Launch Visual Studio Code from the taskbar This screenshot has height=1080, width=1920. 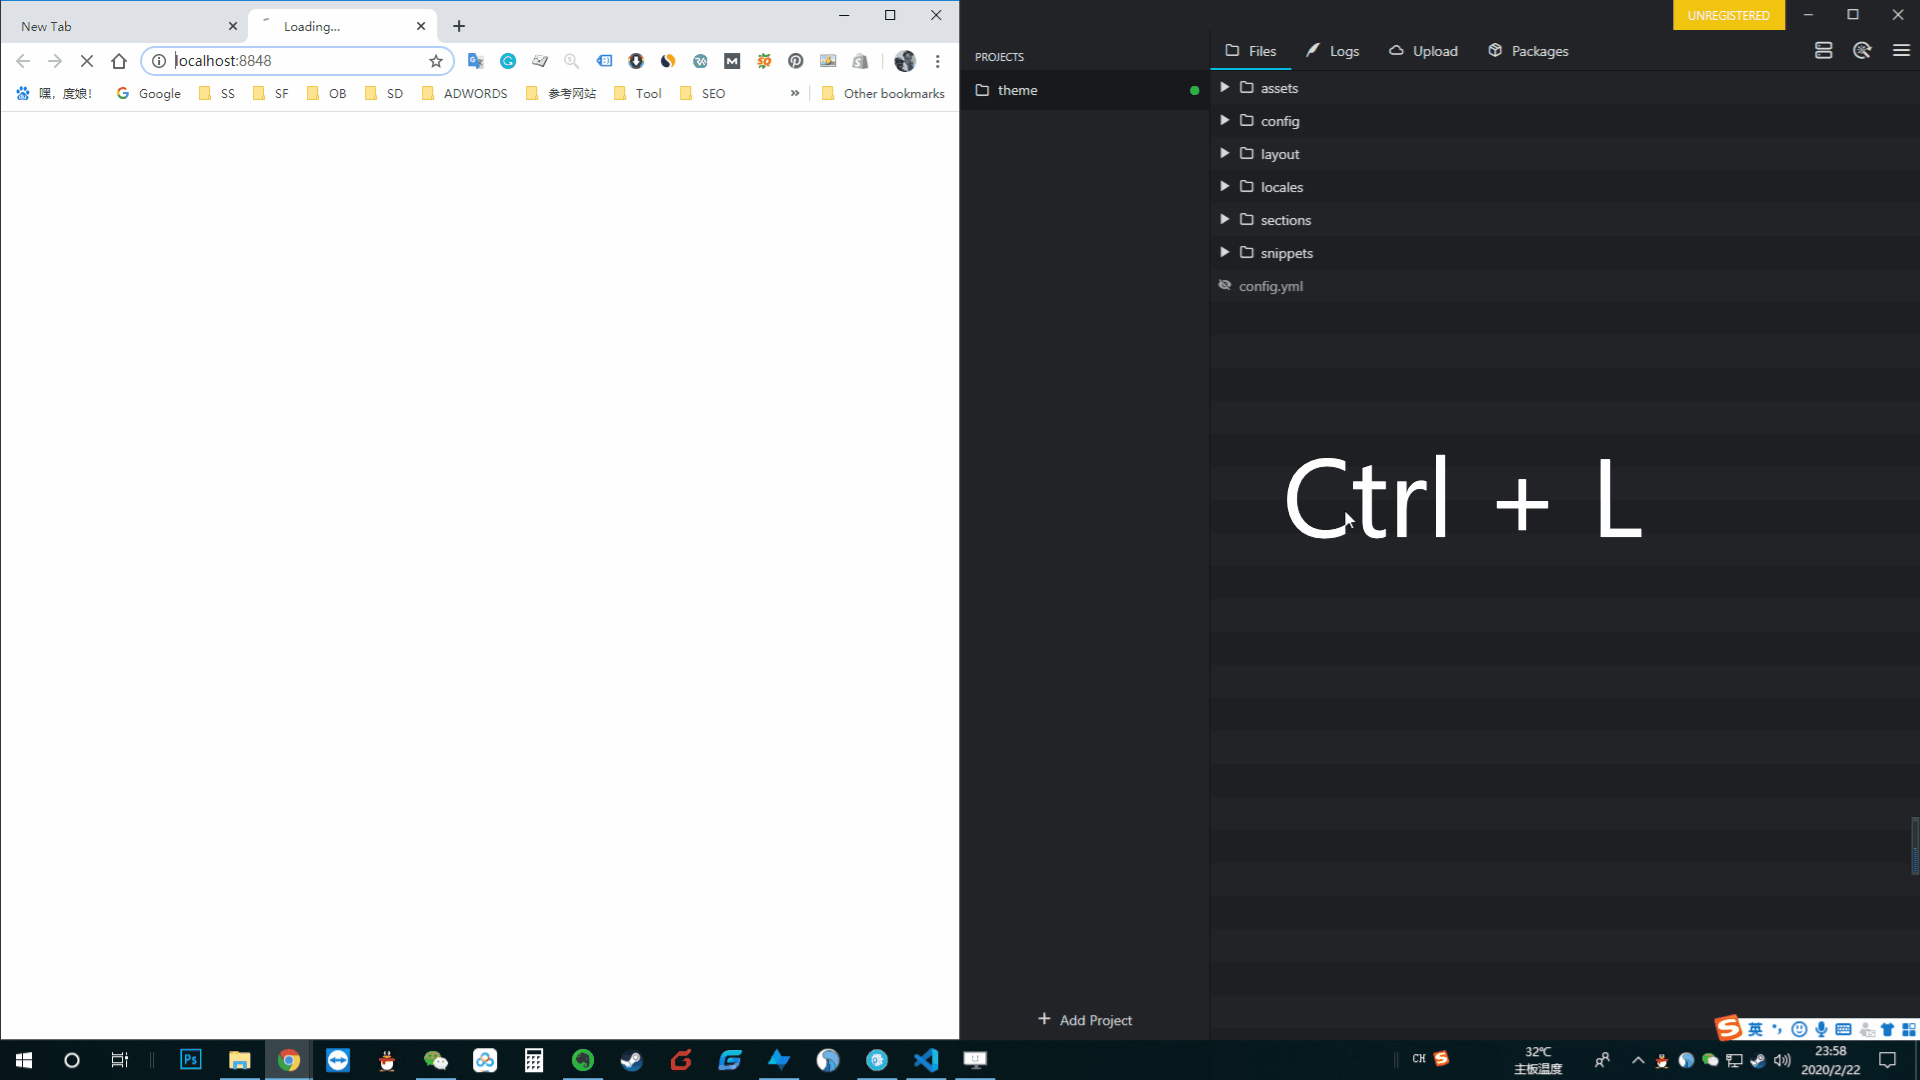[926, 1060]
